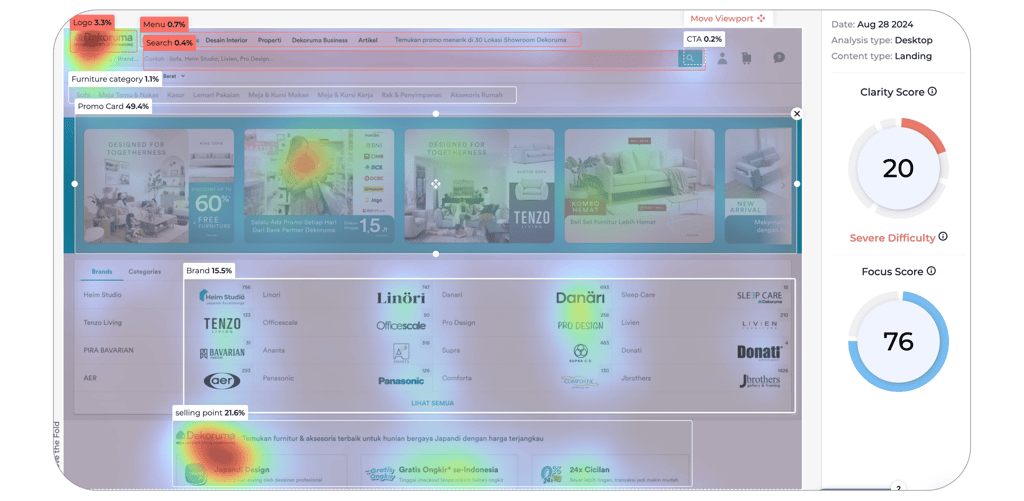Click the Jbrothers brand logo
Viewport: 1024px width, 501px height.
760,381
